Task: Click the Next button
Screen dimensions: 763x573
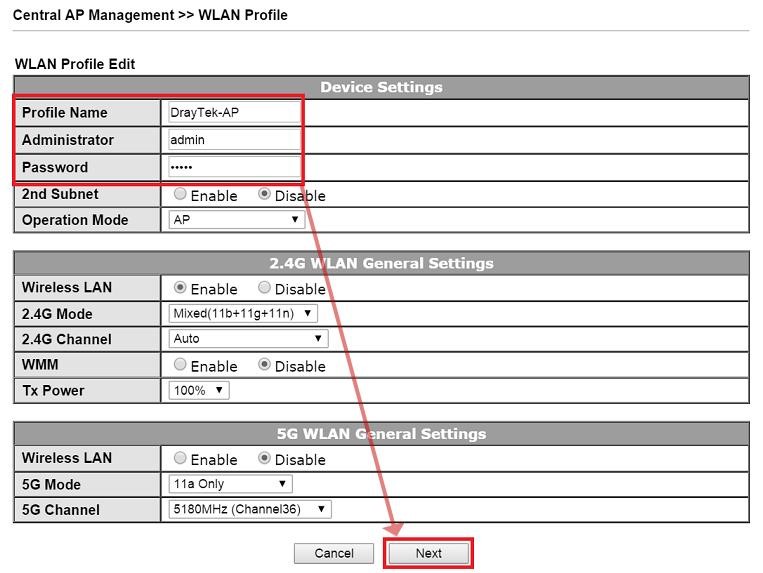Action: [428, 553]
